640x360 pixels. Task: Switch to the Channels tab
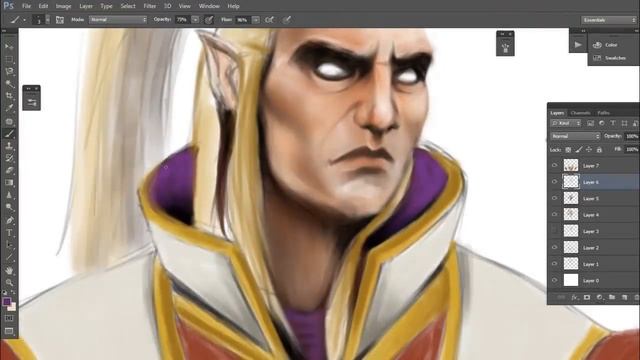pyautogui.click(x=580, y=113)
